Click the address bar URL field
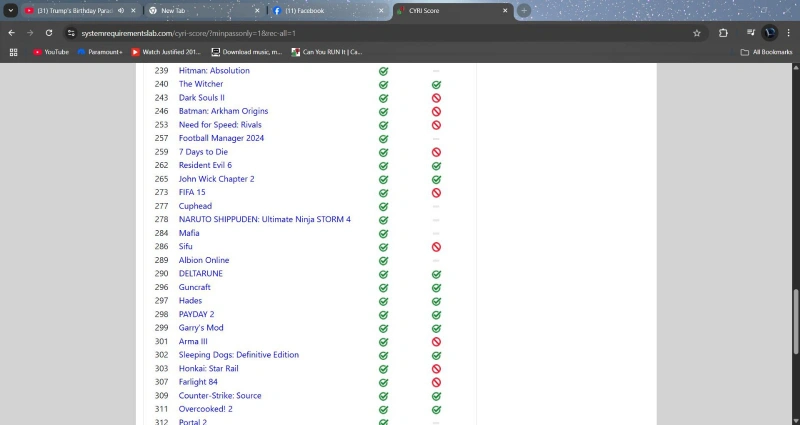 click(x=385, y=33)
